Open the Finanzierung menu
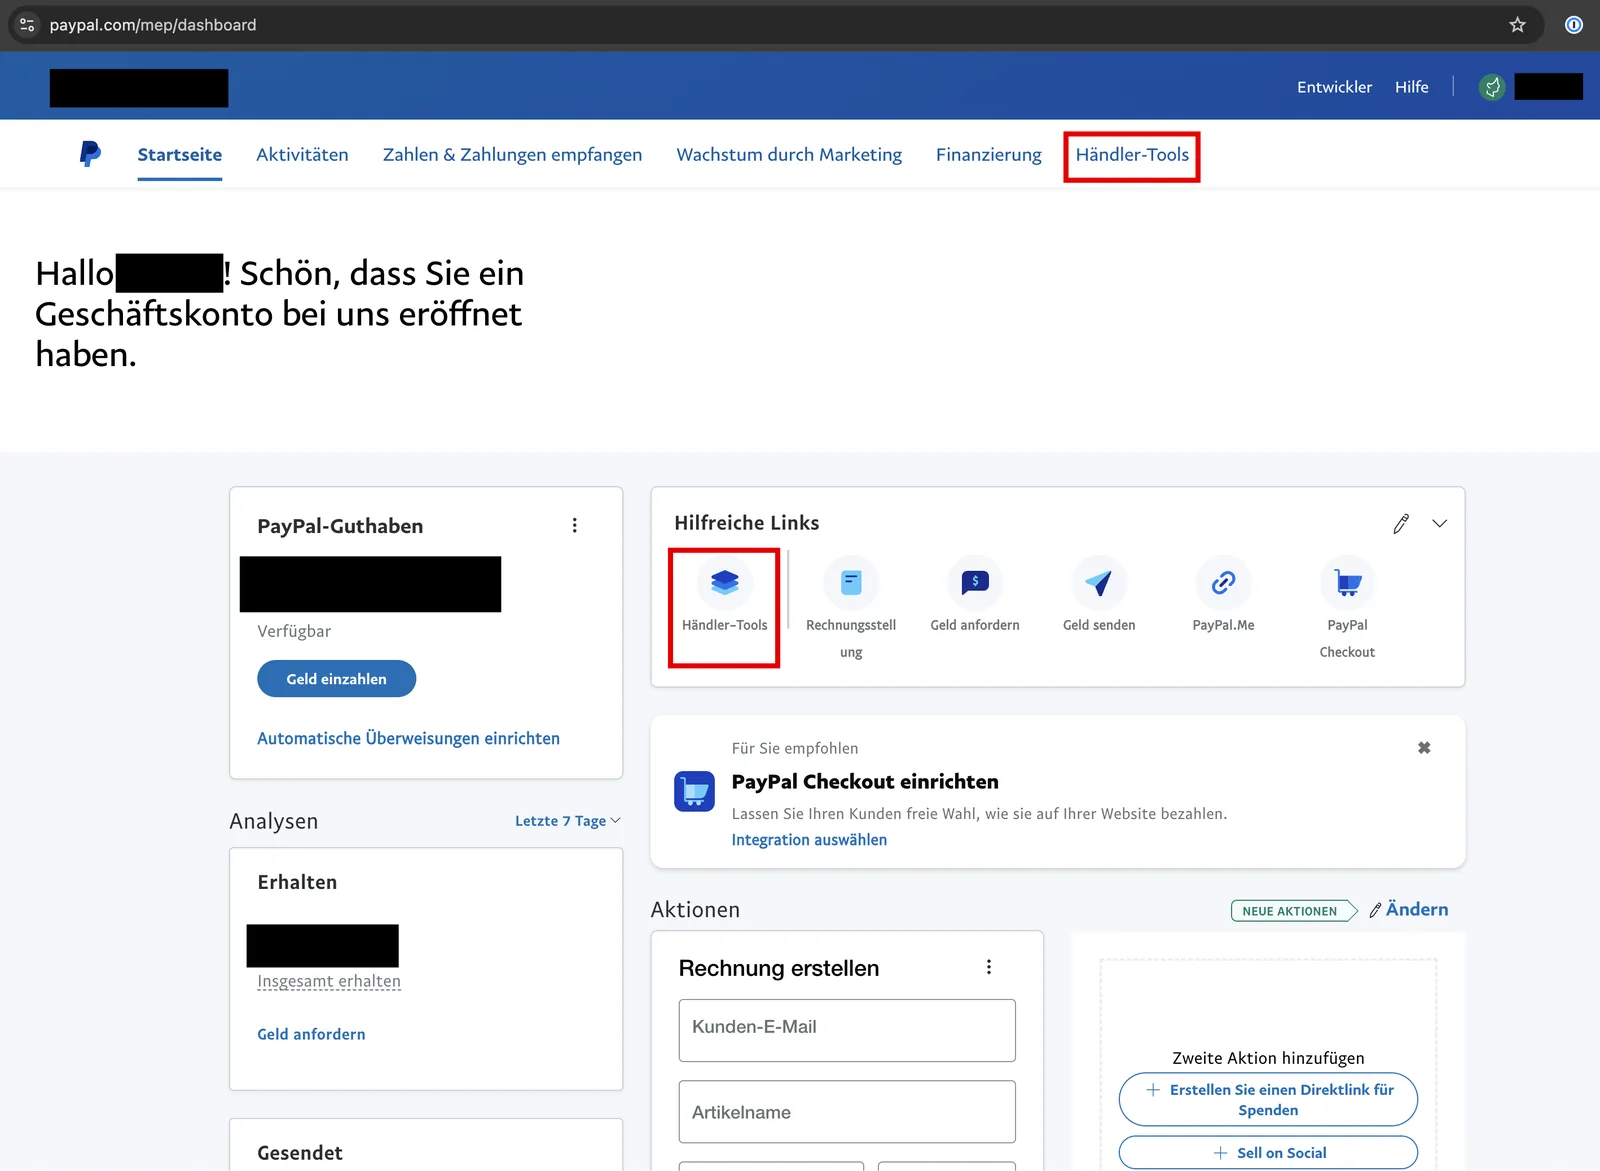 point(988,154)
